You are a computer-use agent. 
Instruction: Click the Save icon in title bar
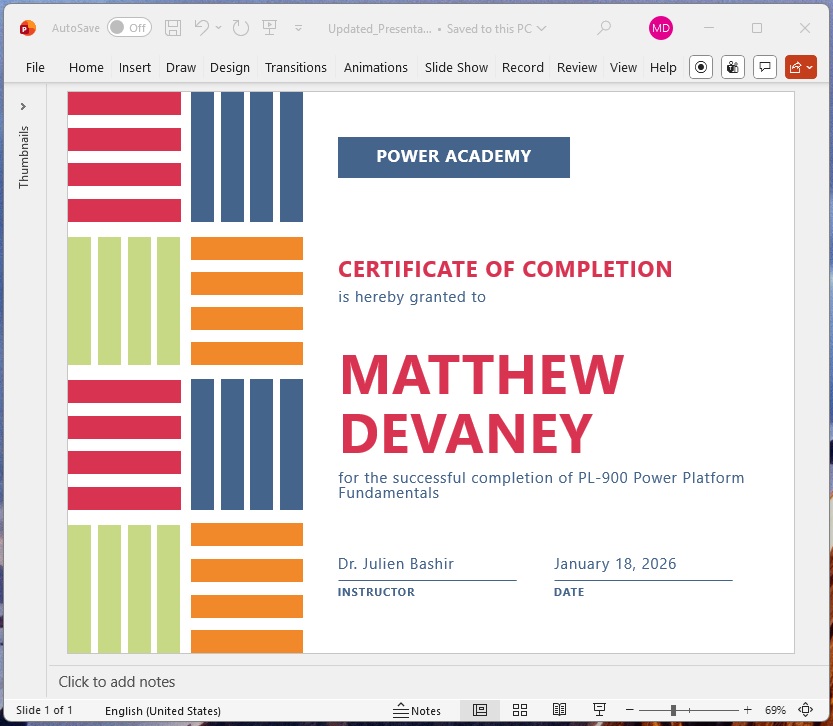pyautogui.click(x=173, y=28)
